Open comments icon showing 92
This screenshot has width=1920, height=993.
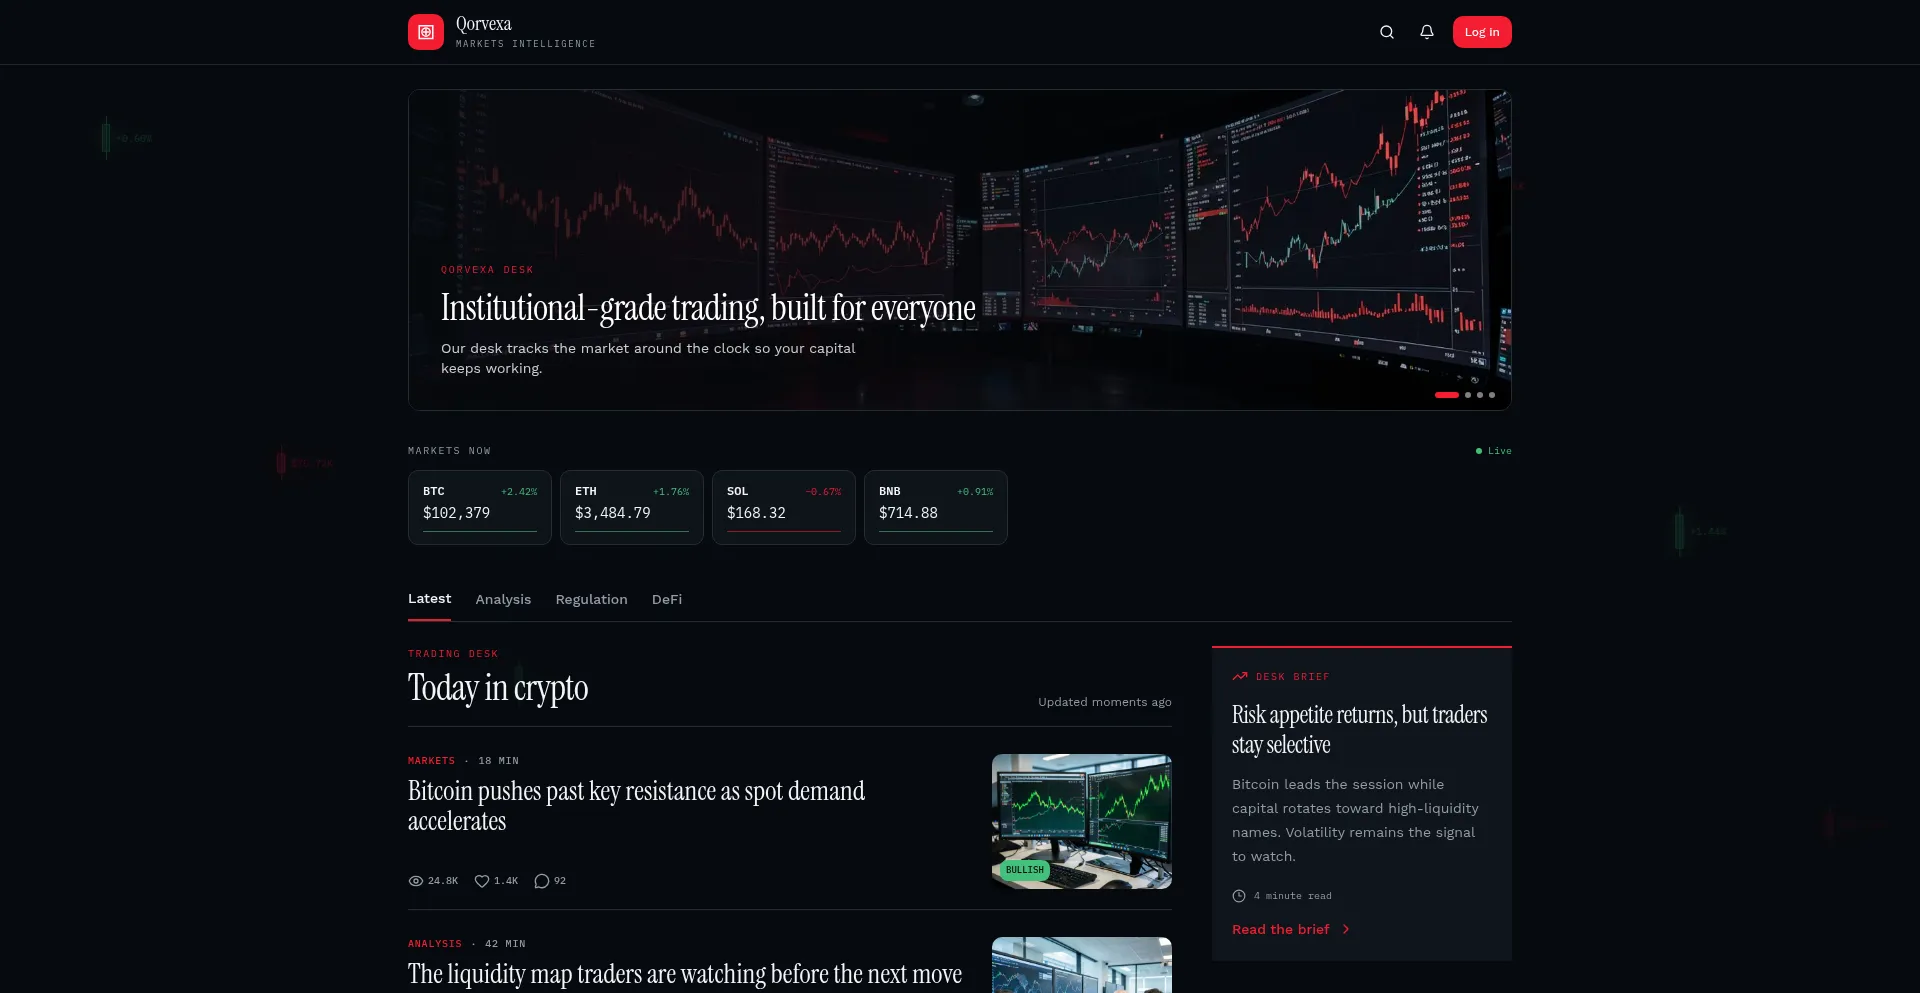pyautogui.click(x=542, y=881)
